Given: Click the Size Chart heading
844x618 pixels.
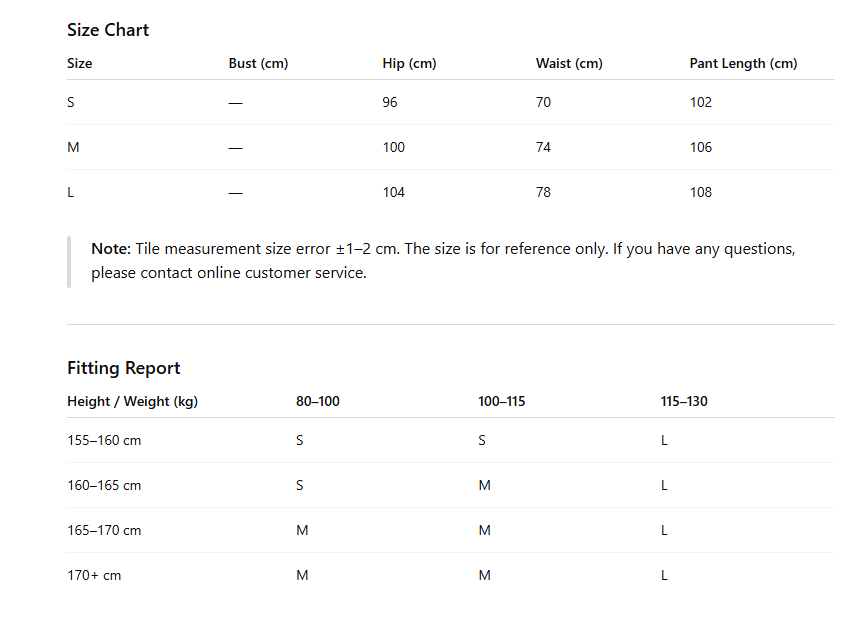Looking at the screenshot, I should (x=108, y=30).
